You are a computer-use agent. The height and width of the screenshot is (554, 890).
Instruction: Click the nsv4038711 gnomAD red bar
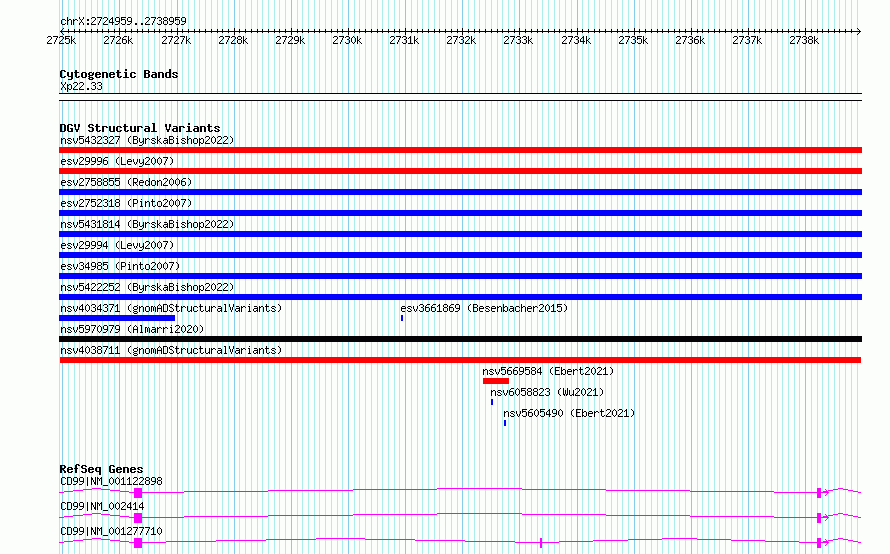click(x=460, y=360)
